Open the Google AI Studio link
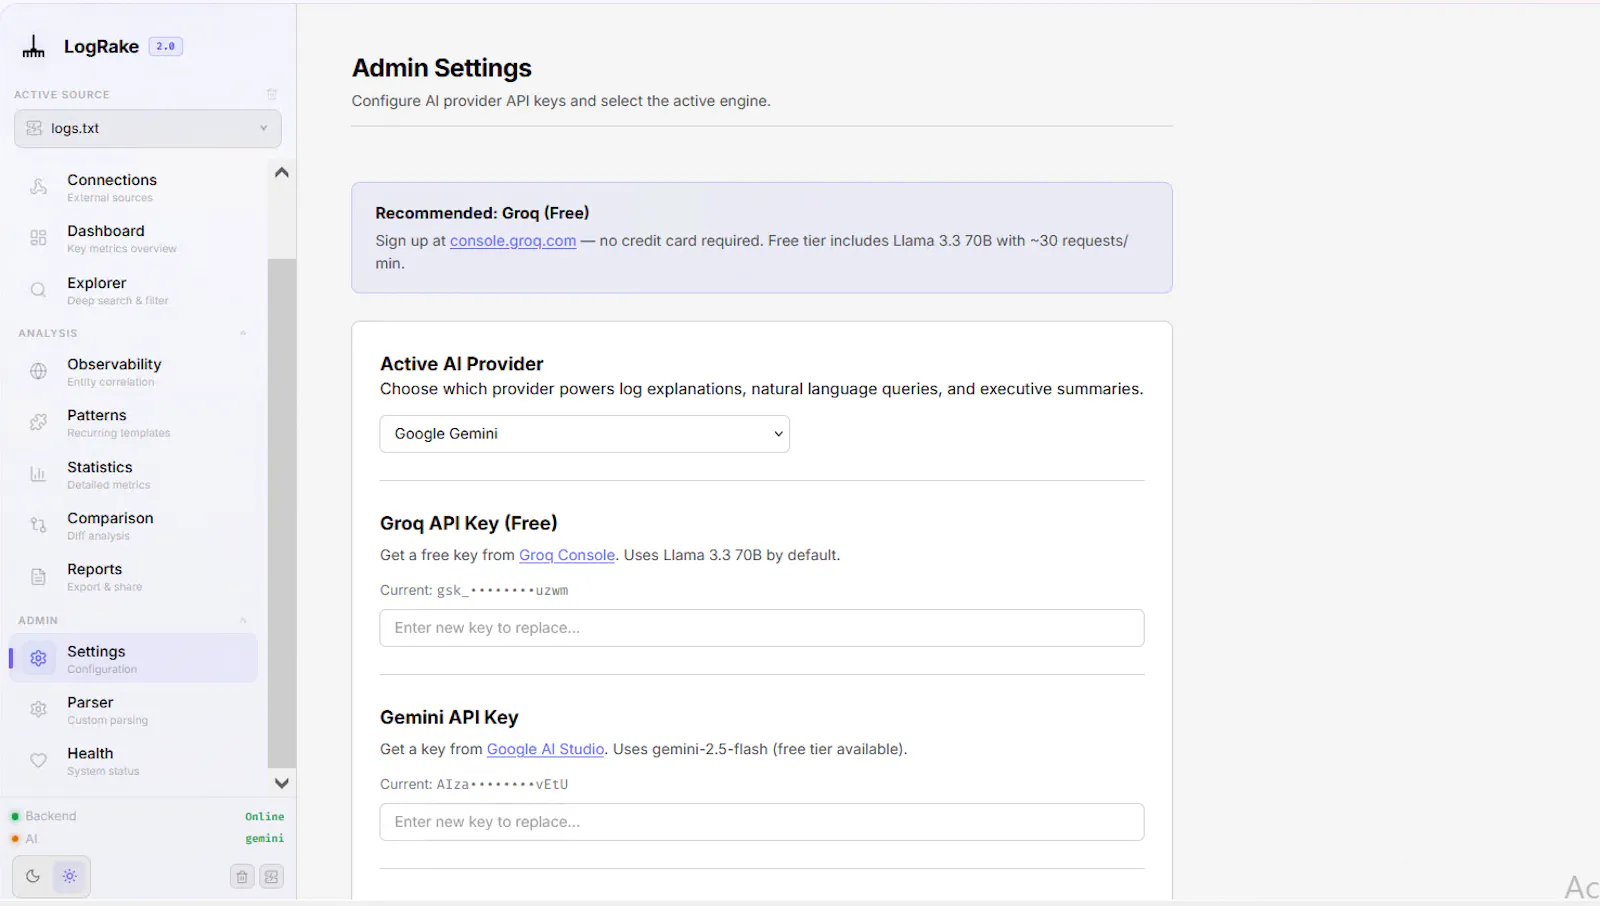 pos(546,749)
